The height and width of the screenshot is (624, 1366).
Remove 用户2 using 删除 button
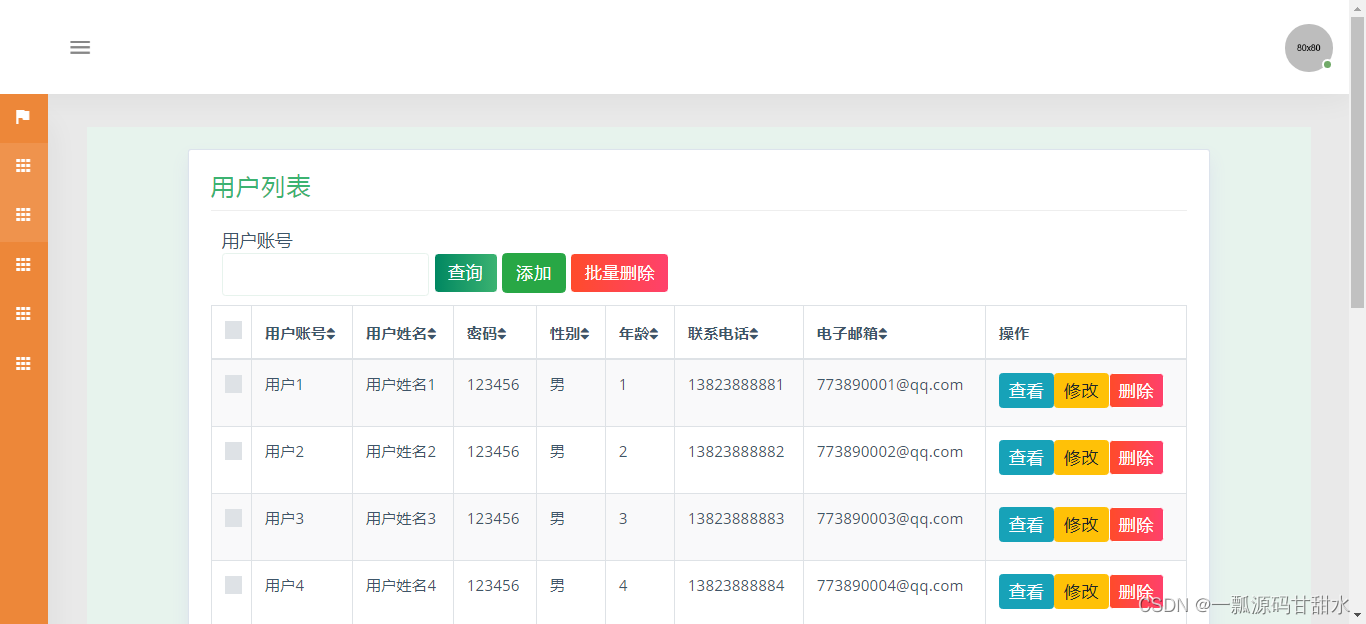click(x=1136, y=458)
